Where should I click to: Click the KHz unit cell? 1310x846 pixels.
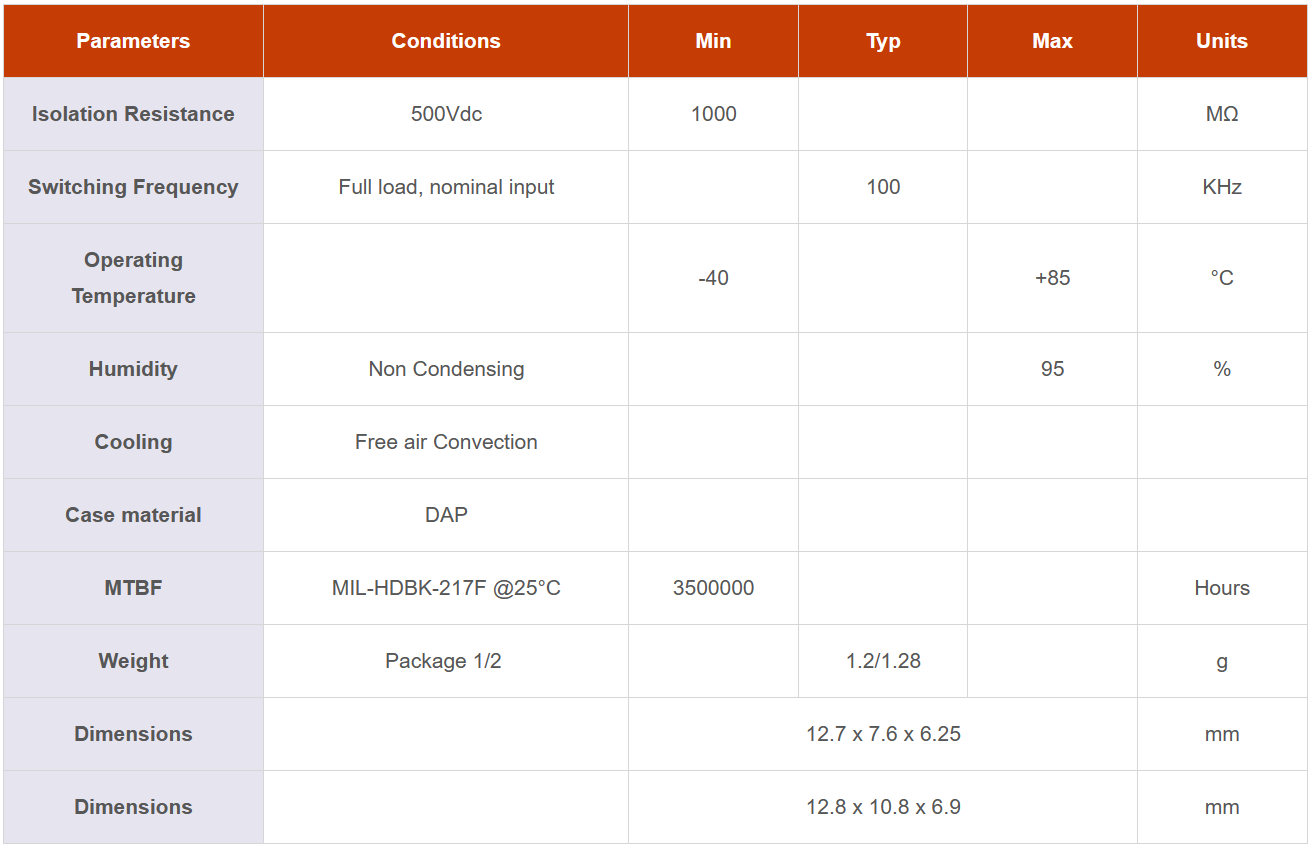[x=1222, y=187]
